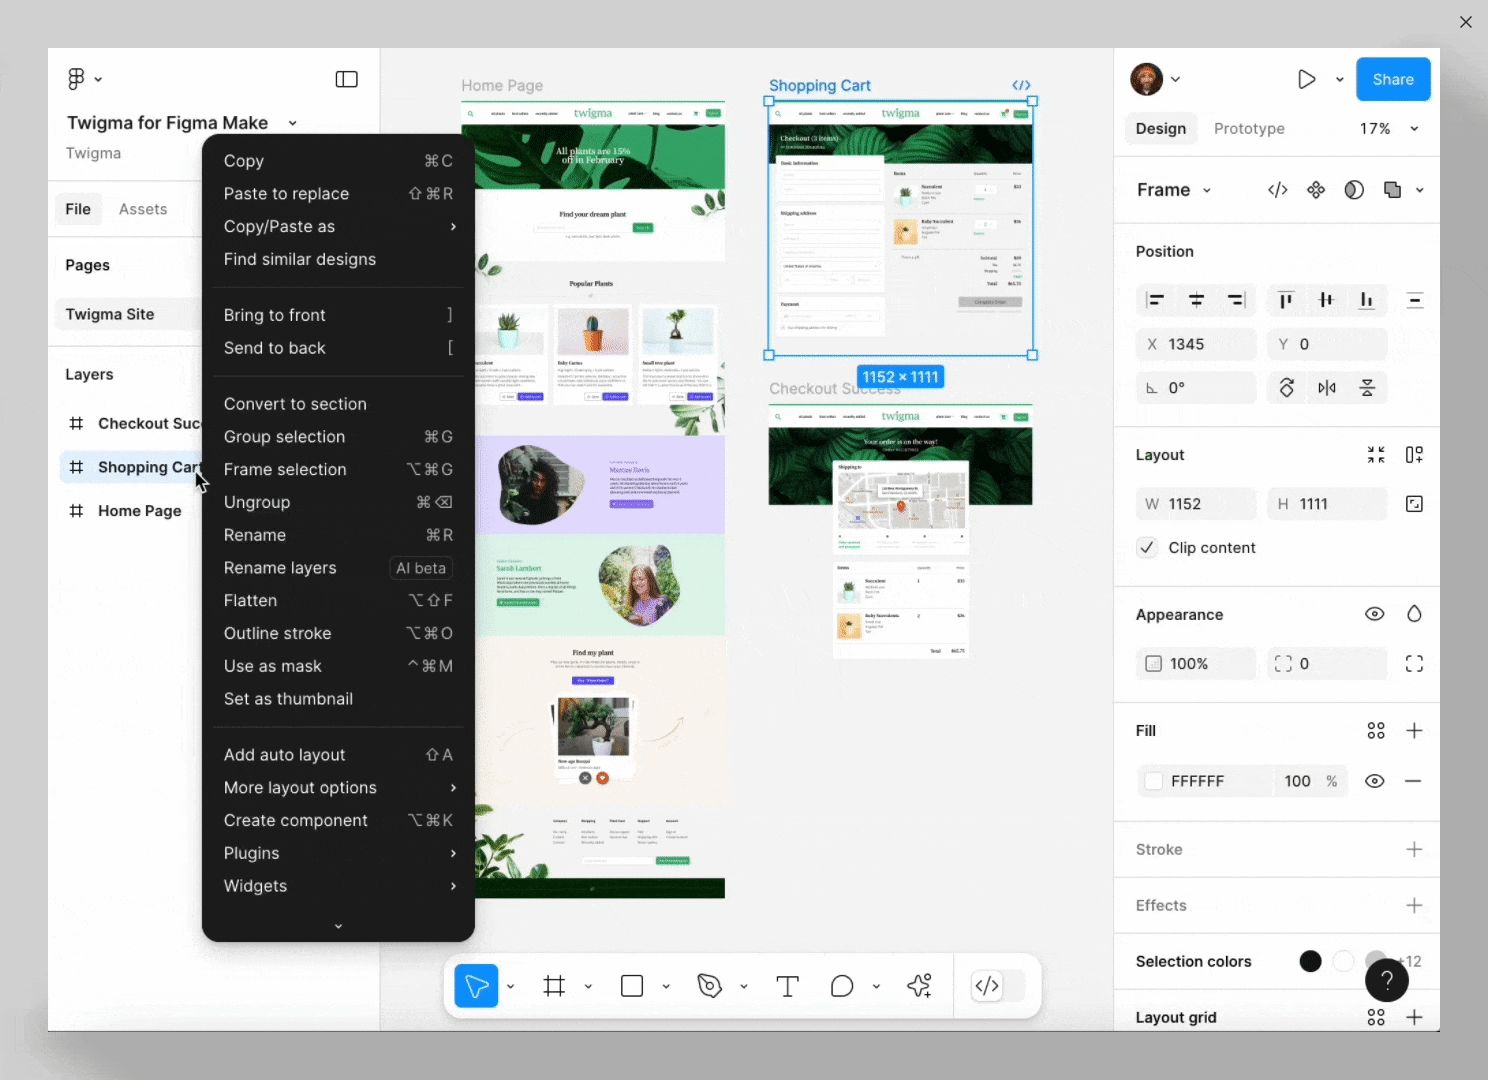Choose Group selection from context menu
The height and width of the screenshot is (1080, 1488).
tap(338, 437)
